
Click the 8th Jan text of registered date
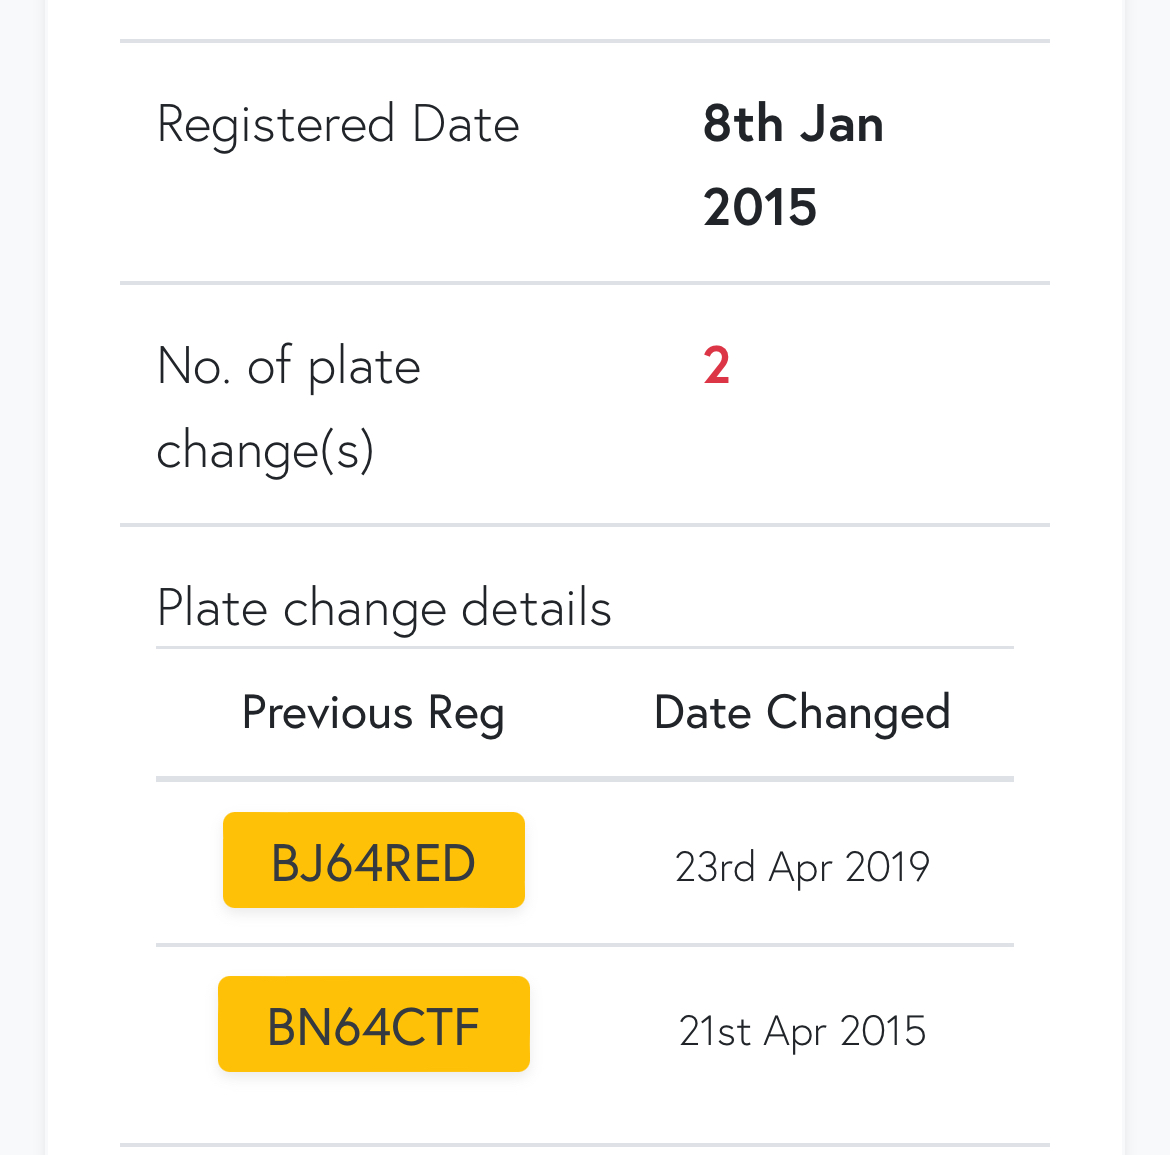point(793,124)
